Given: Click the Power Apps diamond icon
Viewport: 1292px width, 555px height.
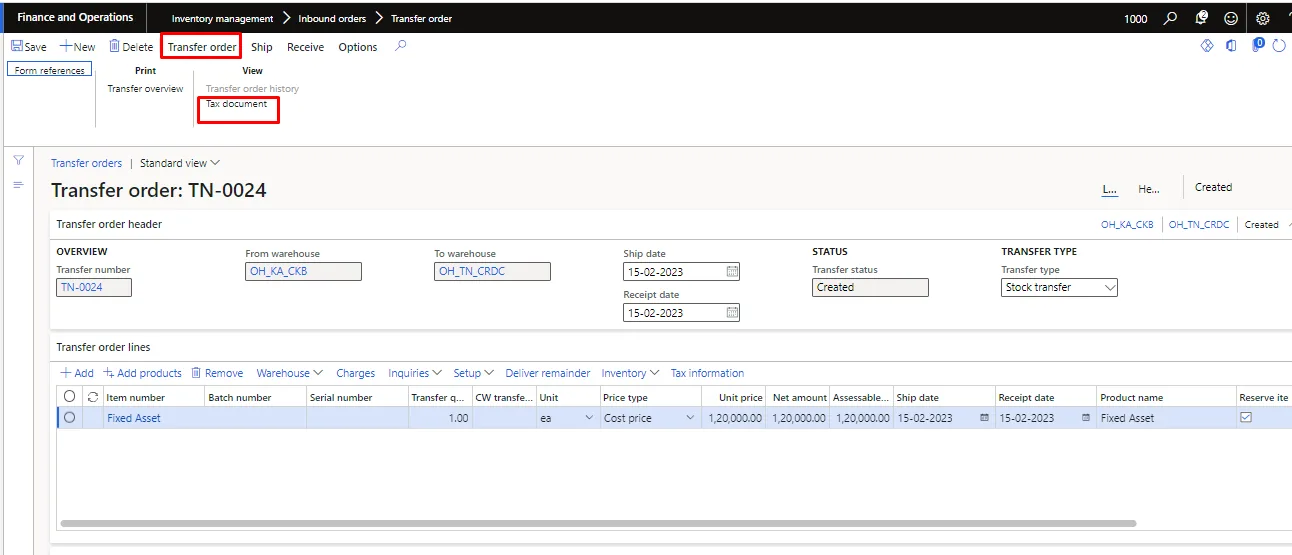Looking at the screenshot, I should pyautogui.click(x=1206, y=46).
